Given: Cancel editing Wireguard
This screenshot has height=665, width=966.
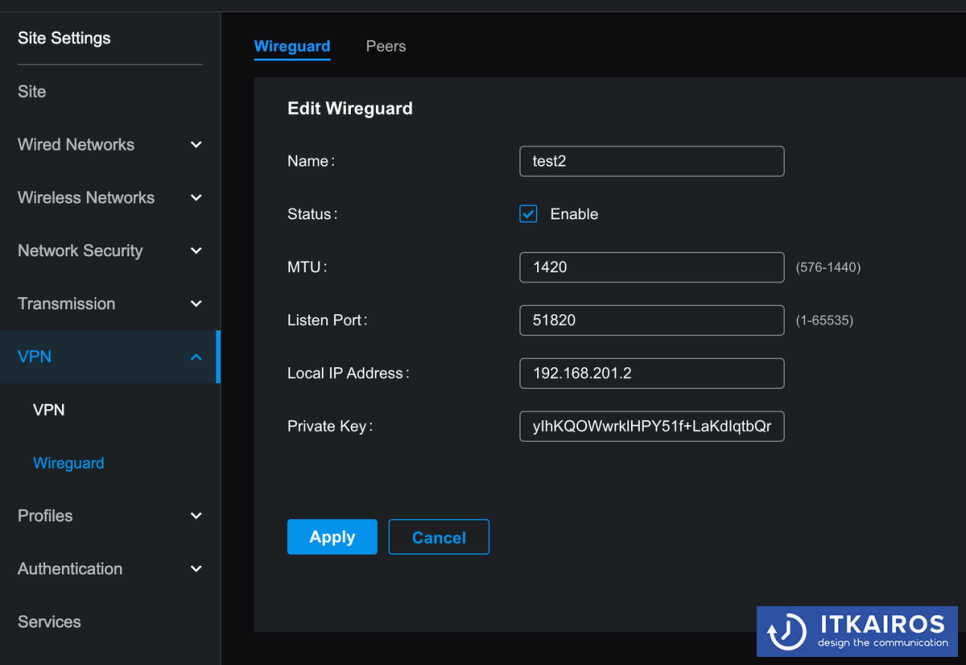Looking at the screenshot, I should tap(439, 537).
